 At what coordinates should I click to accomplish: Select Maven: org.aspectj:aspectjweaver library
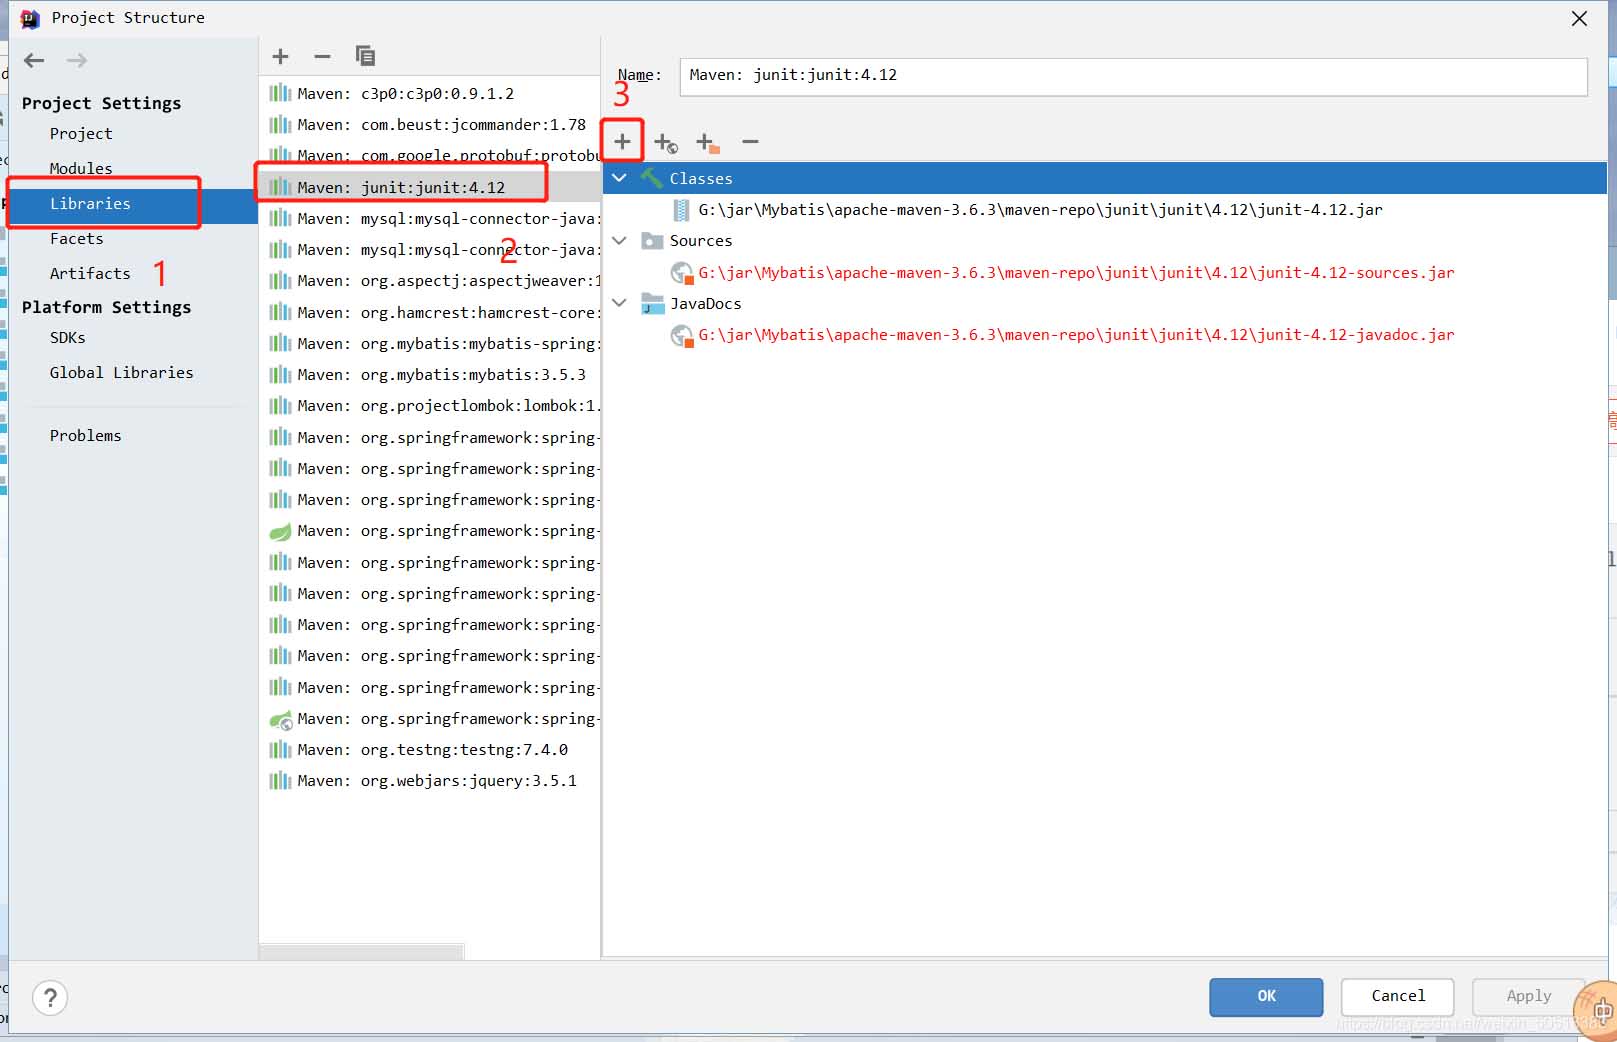[429, 281]
